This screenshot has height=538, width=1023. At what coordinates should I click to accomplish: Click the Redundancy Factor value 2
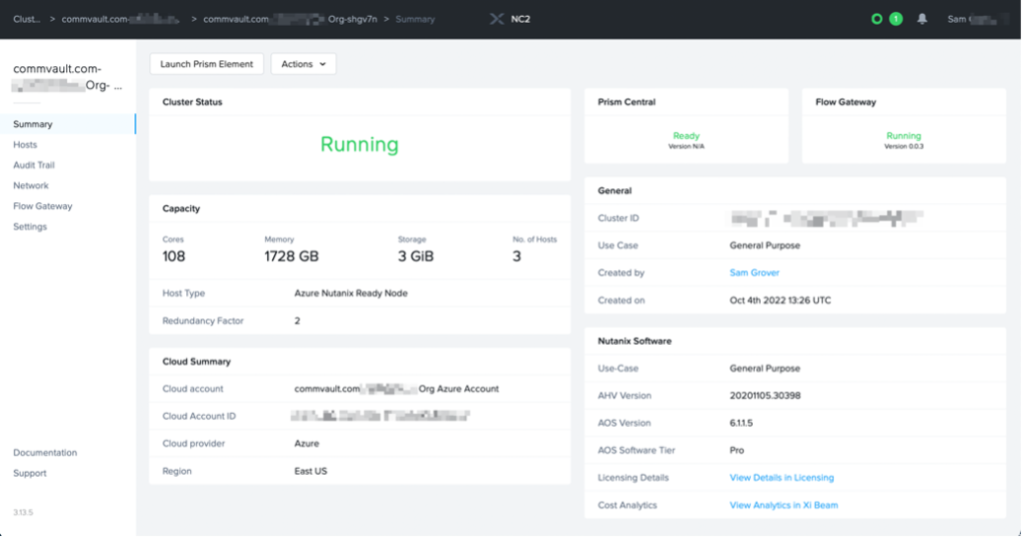point(297,321)
